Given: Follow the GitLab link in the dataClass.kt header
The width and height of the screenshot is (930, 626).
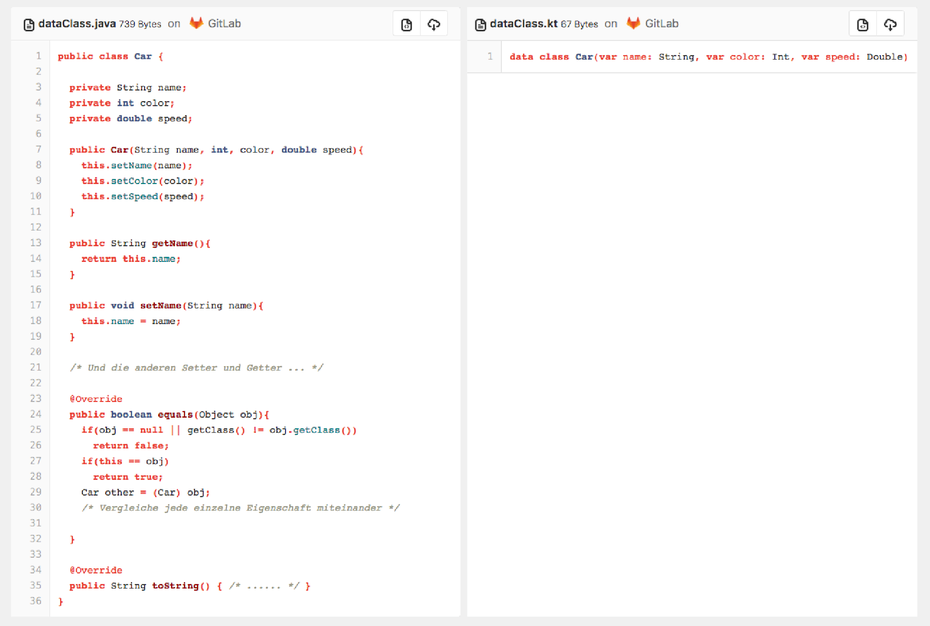Looking at the screenshot, I should [662, 24].
